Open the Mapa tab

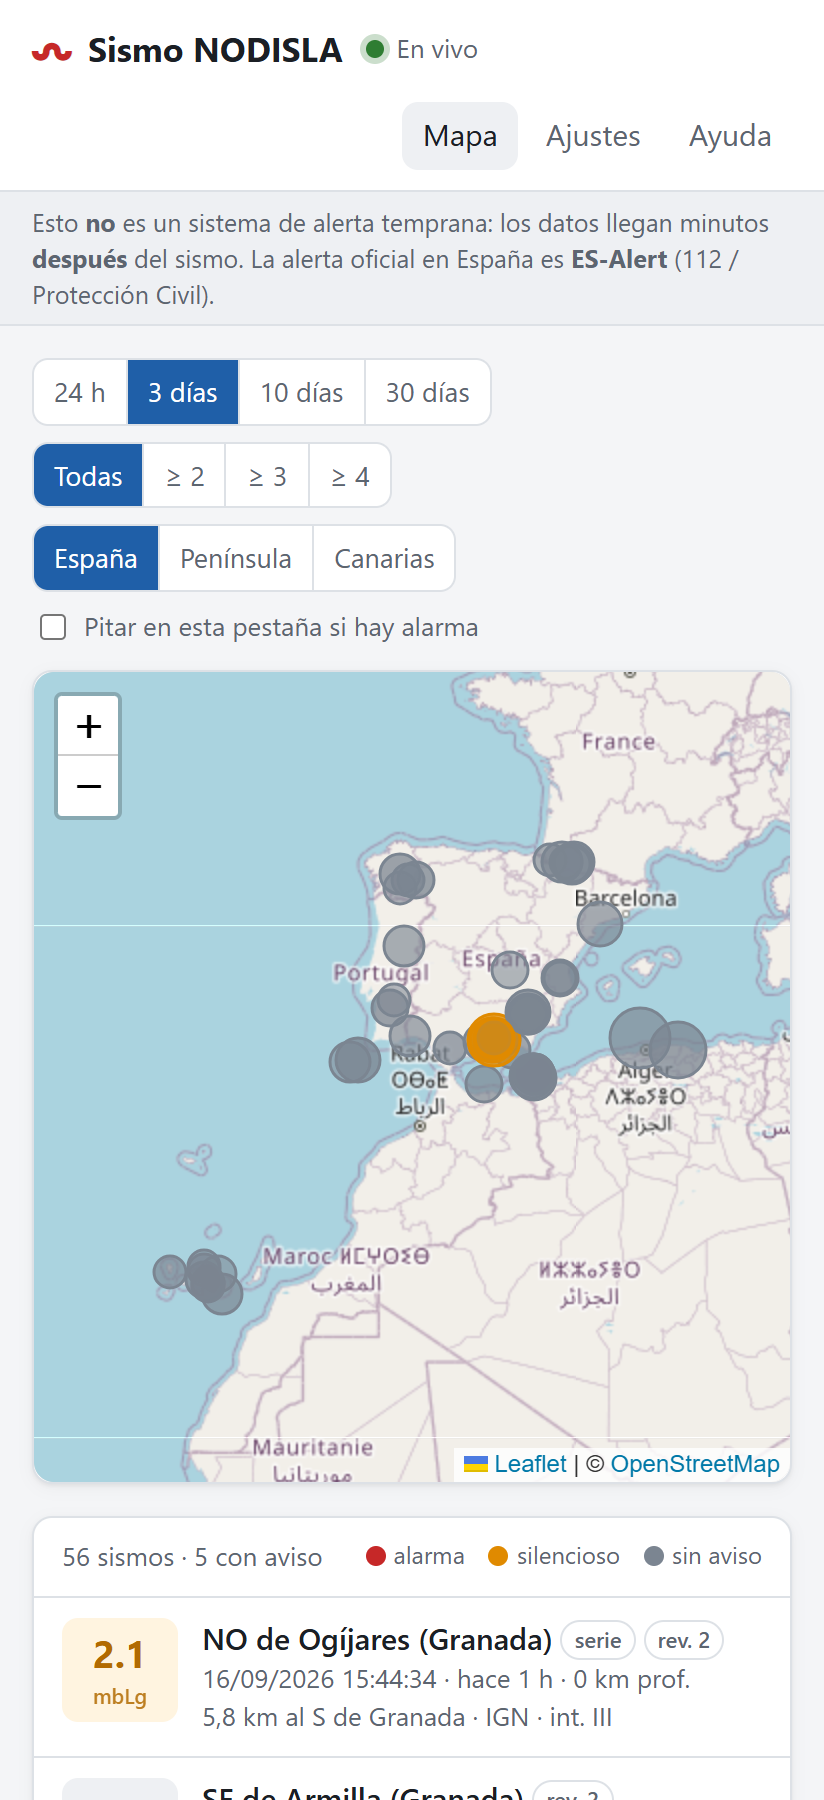(460, 136)
